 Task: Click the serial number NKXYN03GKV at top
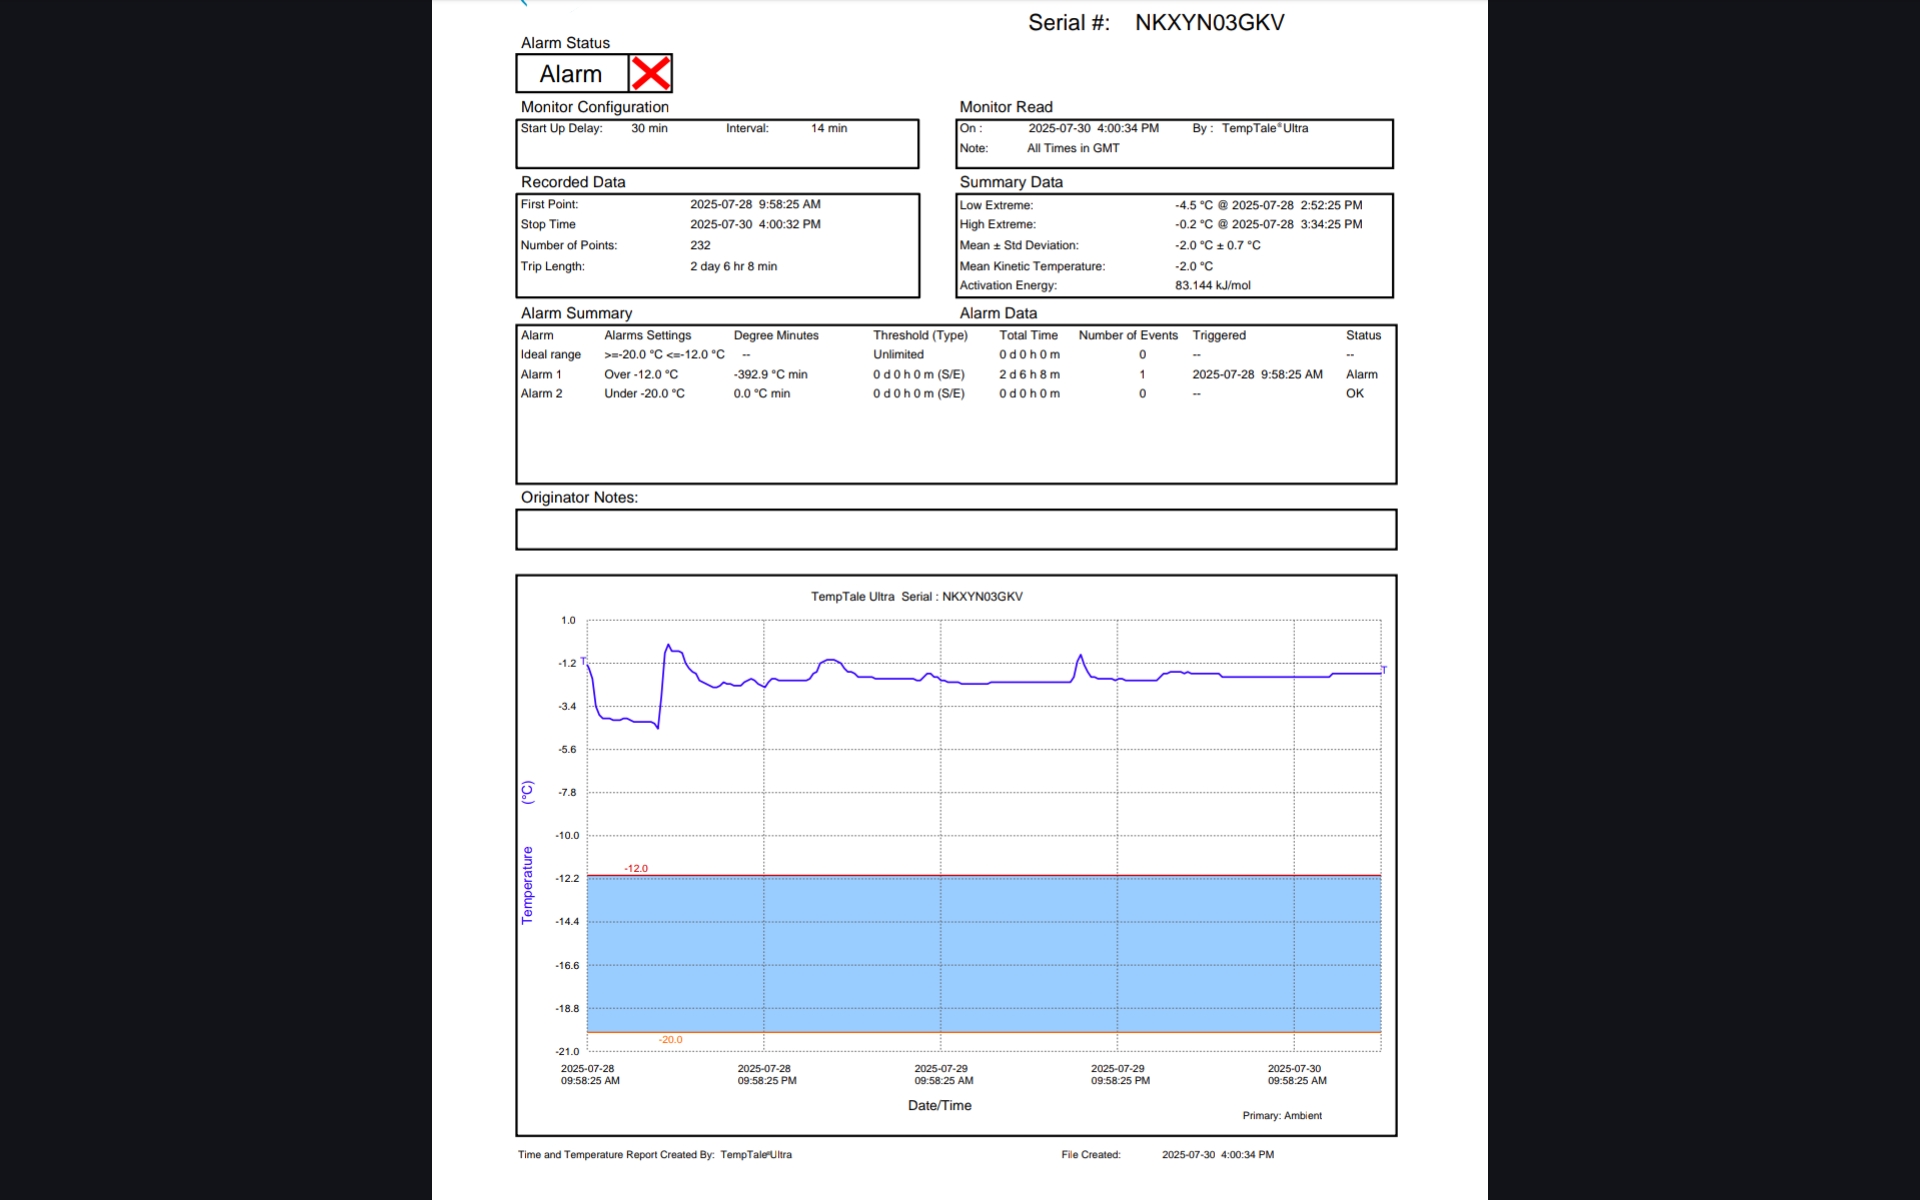pyautogui.click(x=1209, y=23)
